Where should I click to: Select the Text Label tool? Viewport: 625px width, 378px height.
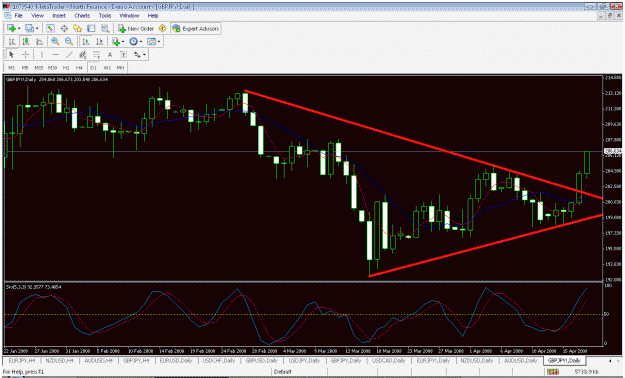coord(123,54)
